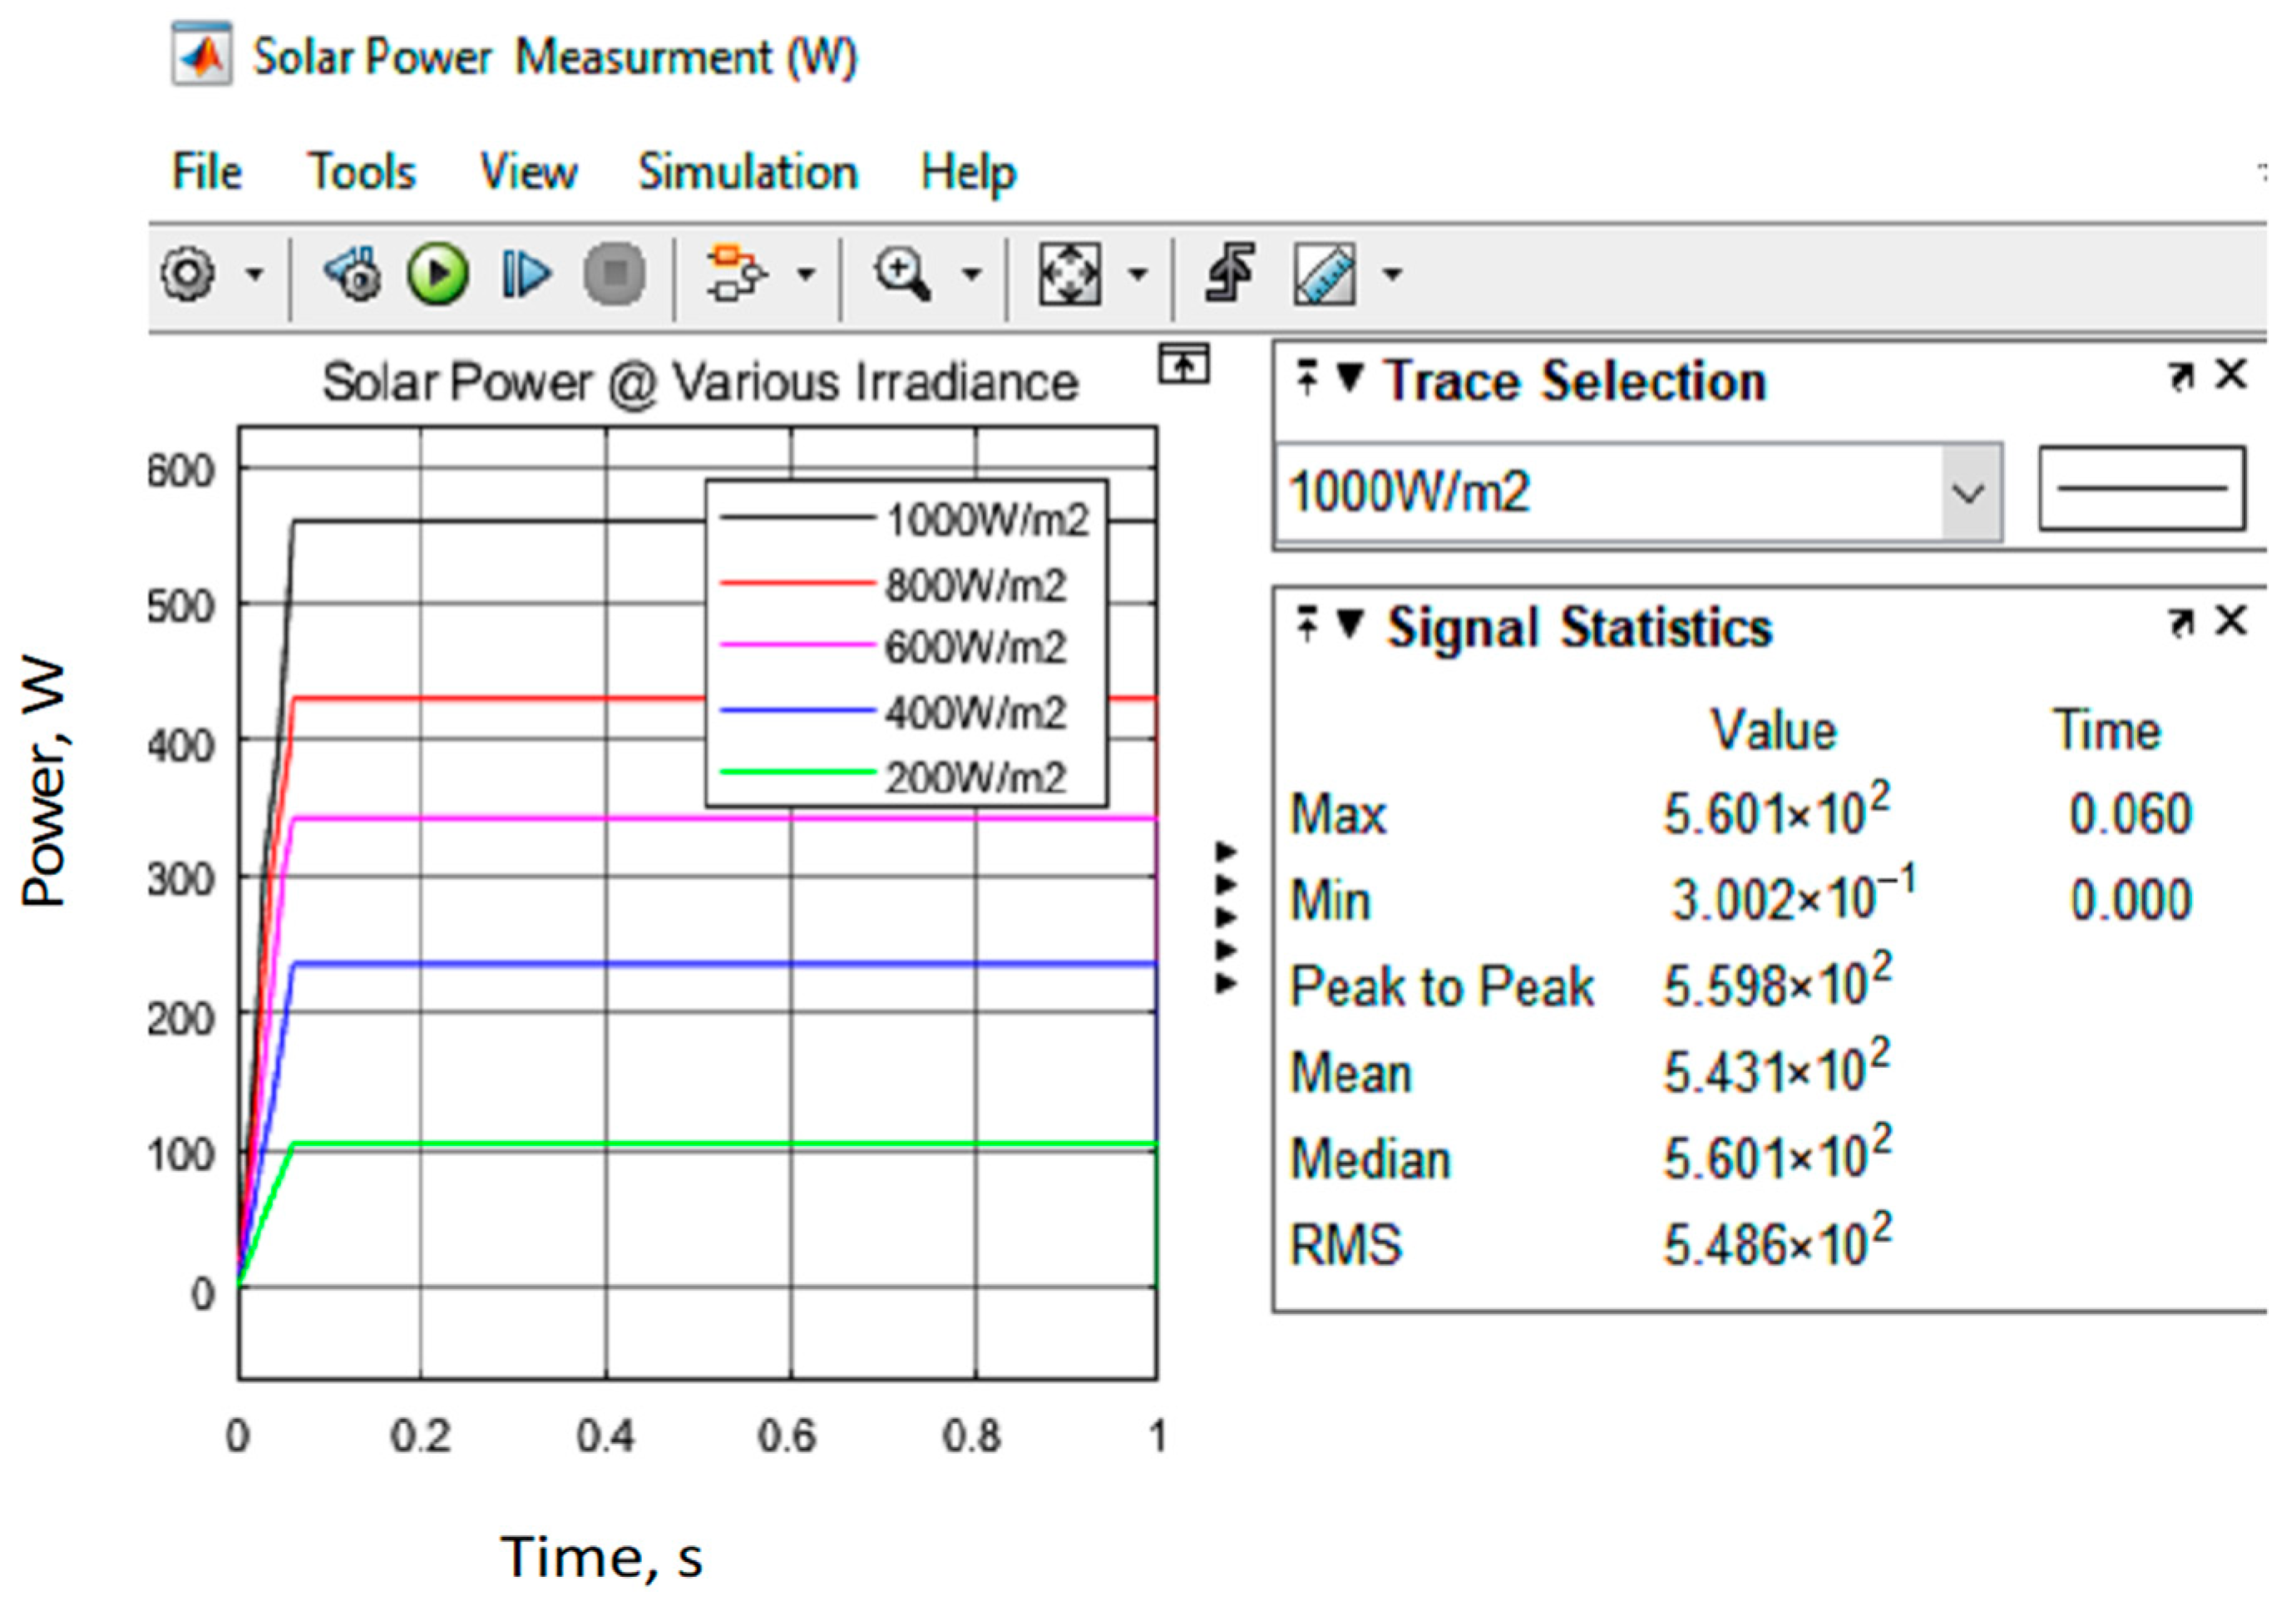Open the configuration properties gear icon
Viewport: 2296px width, 1606px height.
pos(187,273)
